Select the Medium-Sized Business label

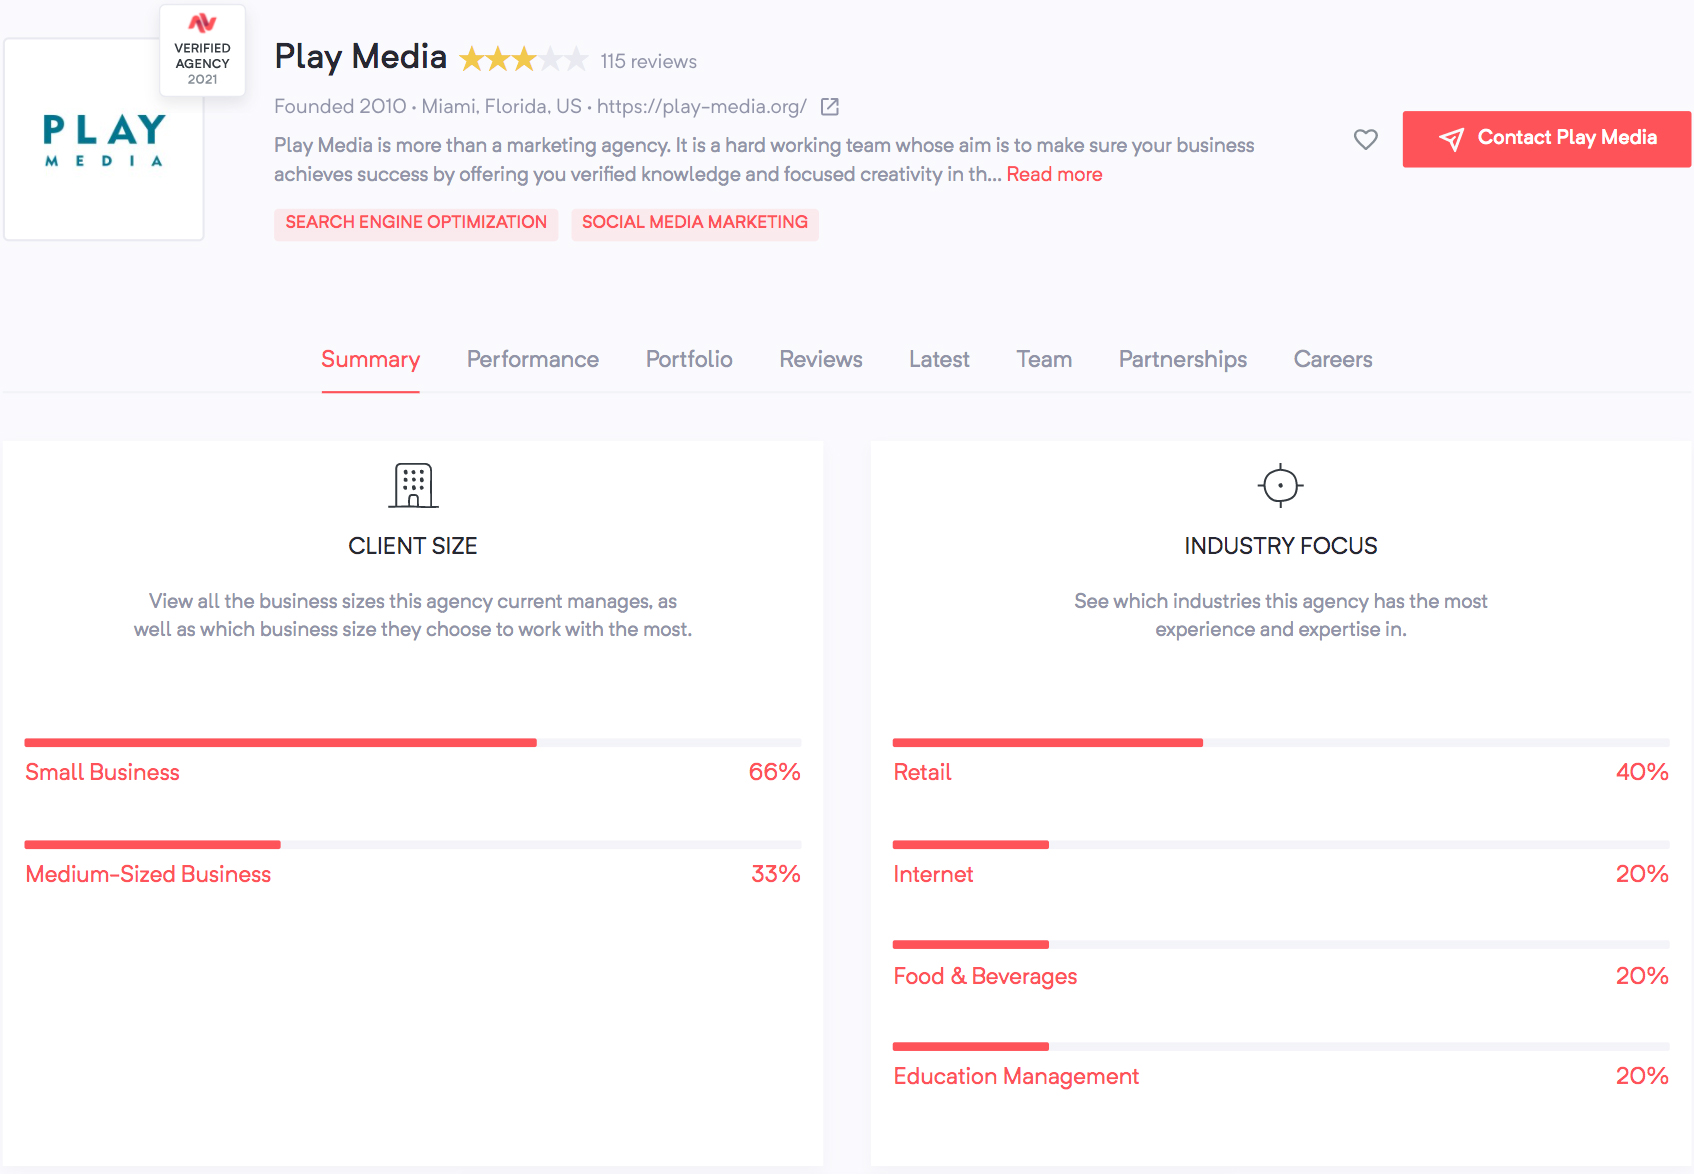tap(148, 874)
